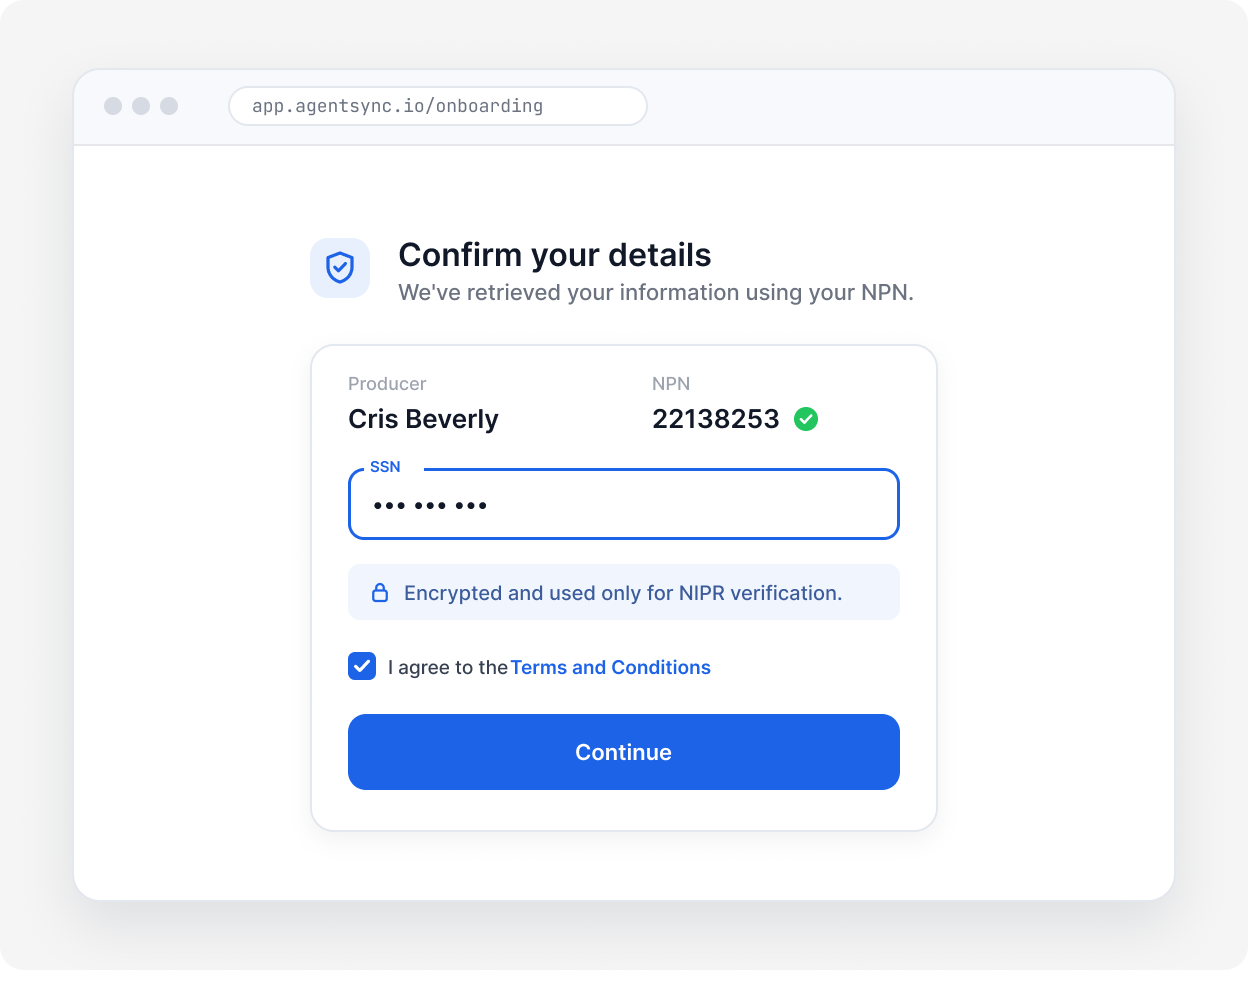1248x990 pixels.
Task: Click the first gray window control dot
Action: 113,106
